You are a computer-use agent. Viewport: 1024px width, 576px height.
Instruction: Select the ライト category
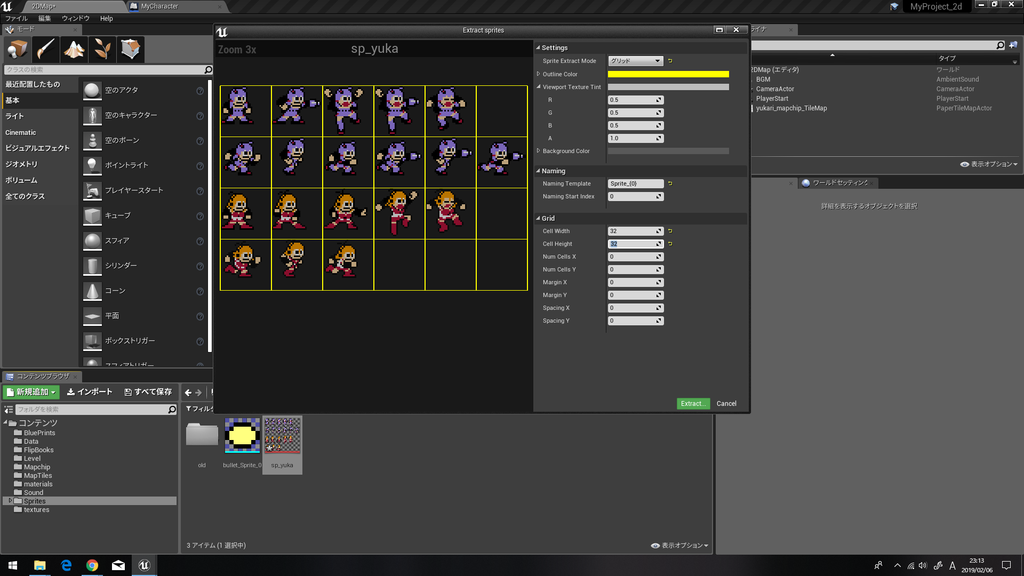(x=14, y=116)
